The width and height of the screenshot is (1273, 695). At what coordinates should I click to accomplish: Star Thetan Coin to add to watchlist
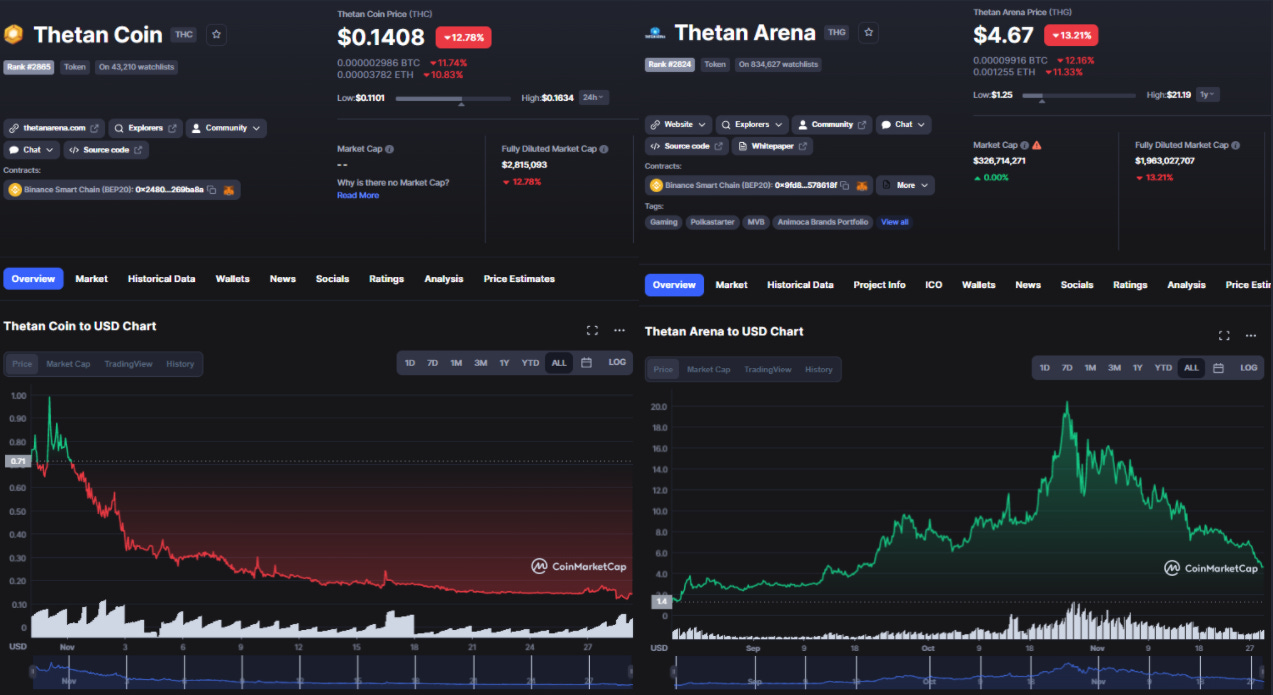[216, 34]
